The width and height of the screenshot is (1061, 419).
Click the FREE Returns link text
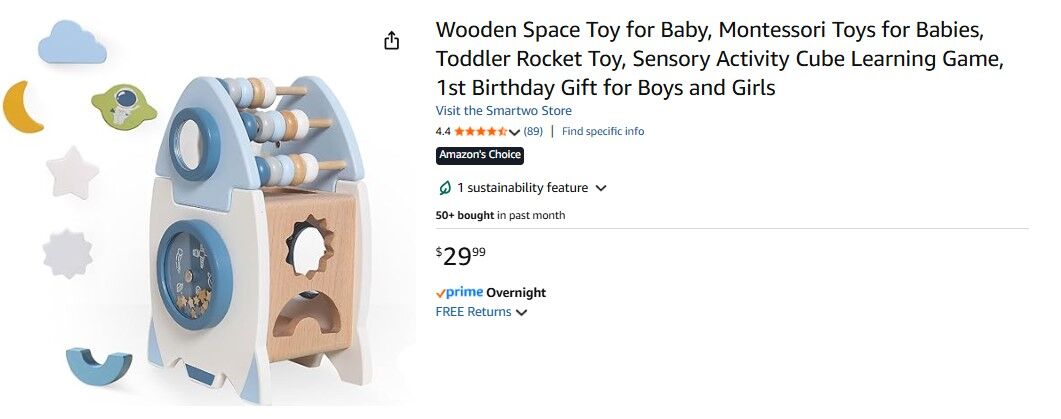pos(473,312)
